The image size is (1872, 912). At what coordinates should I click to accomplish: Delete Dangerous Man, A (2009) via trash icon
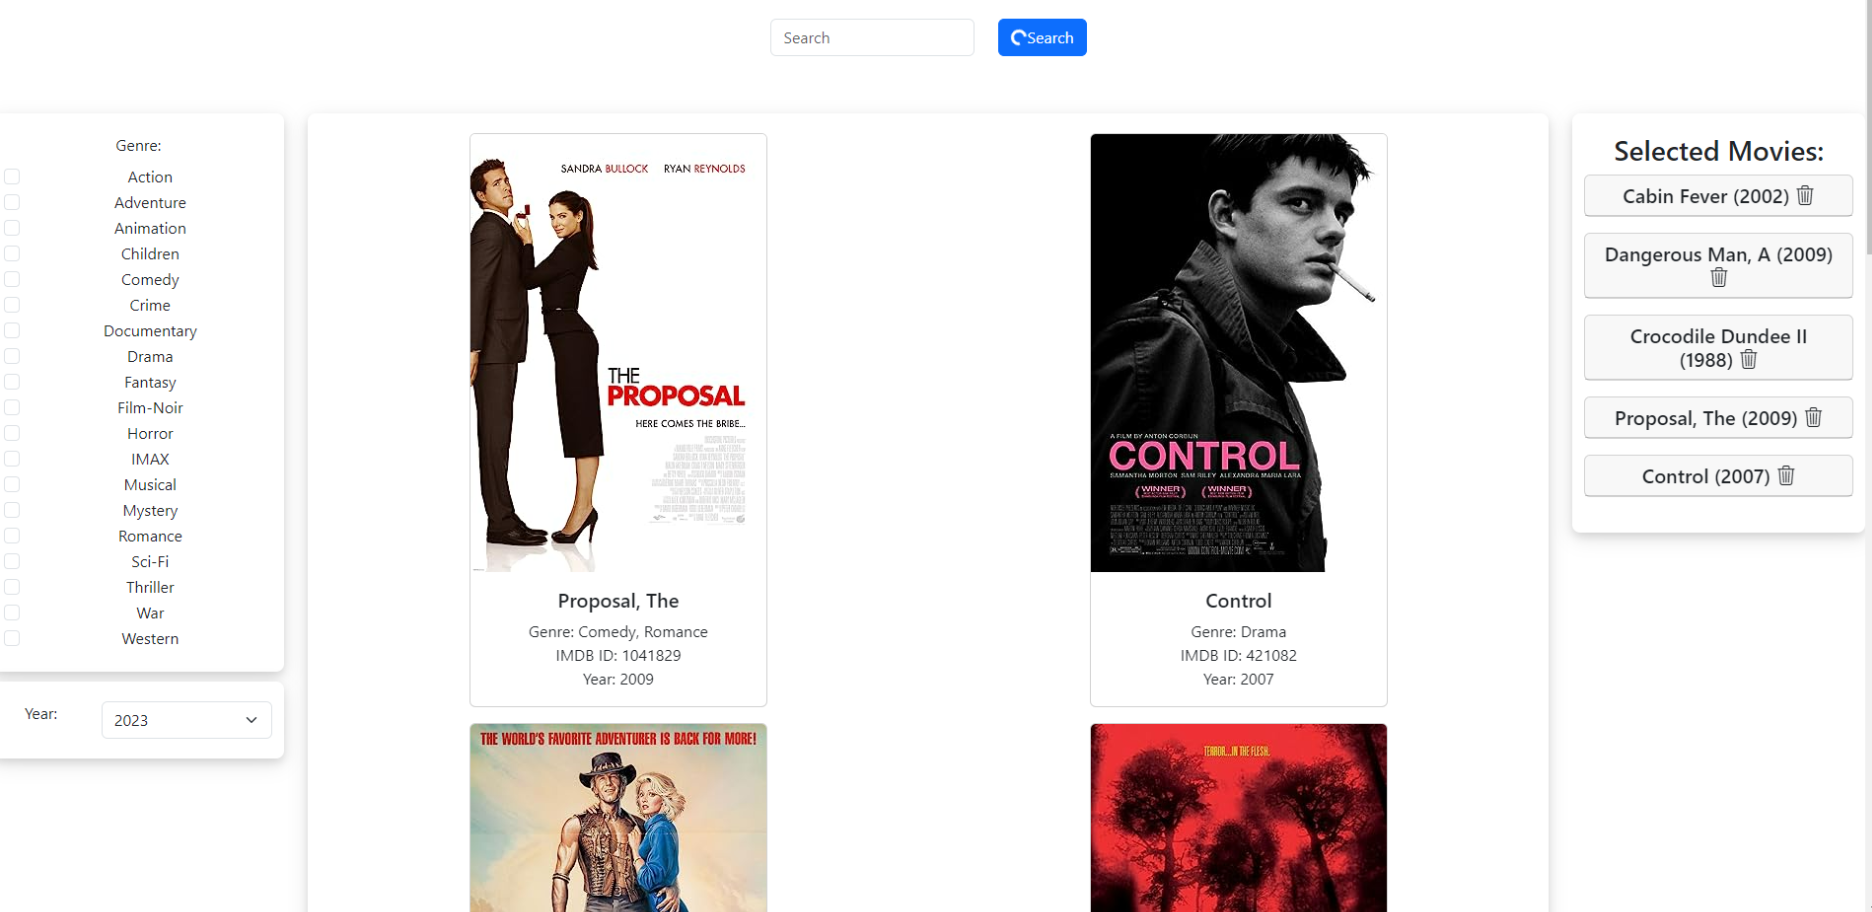click(x=1719, y=277)
